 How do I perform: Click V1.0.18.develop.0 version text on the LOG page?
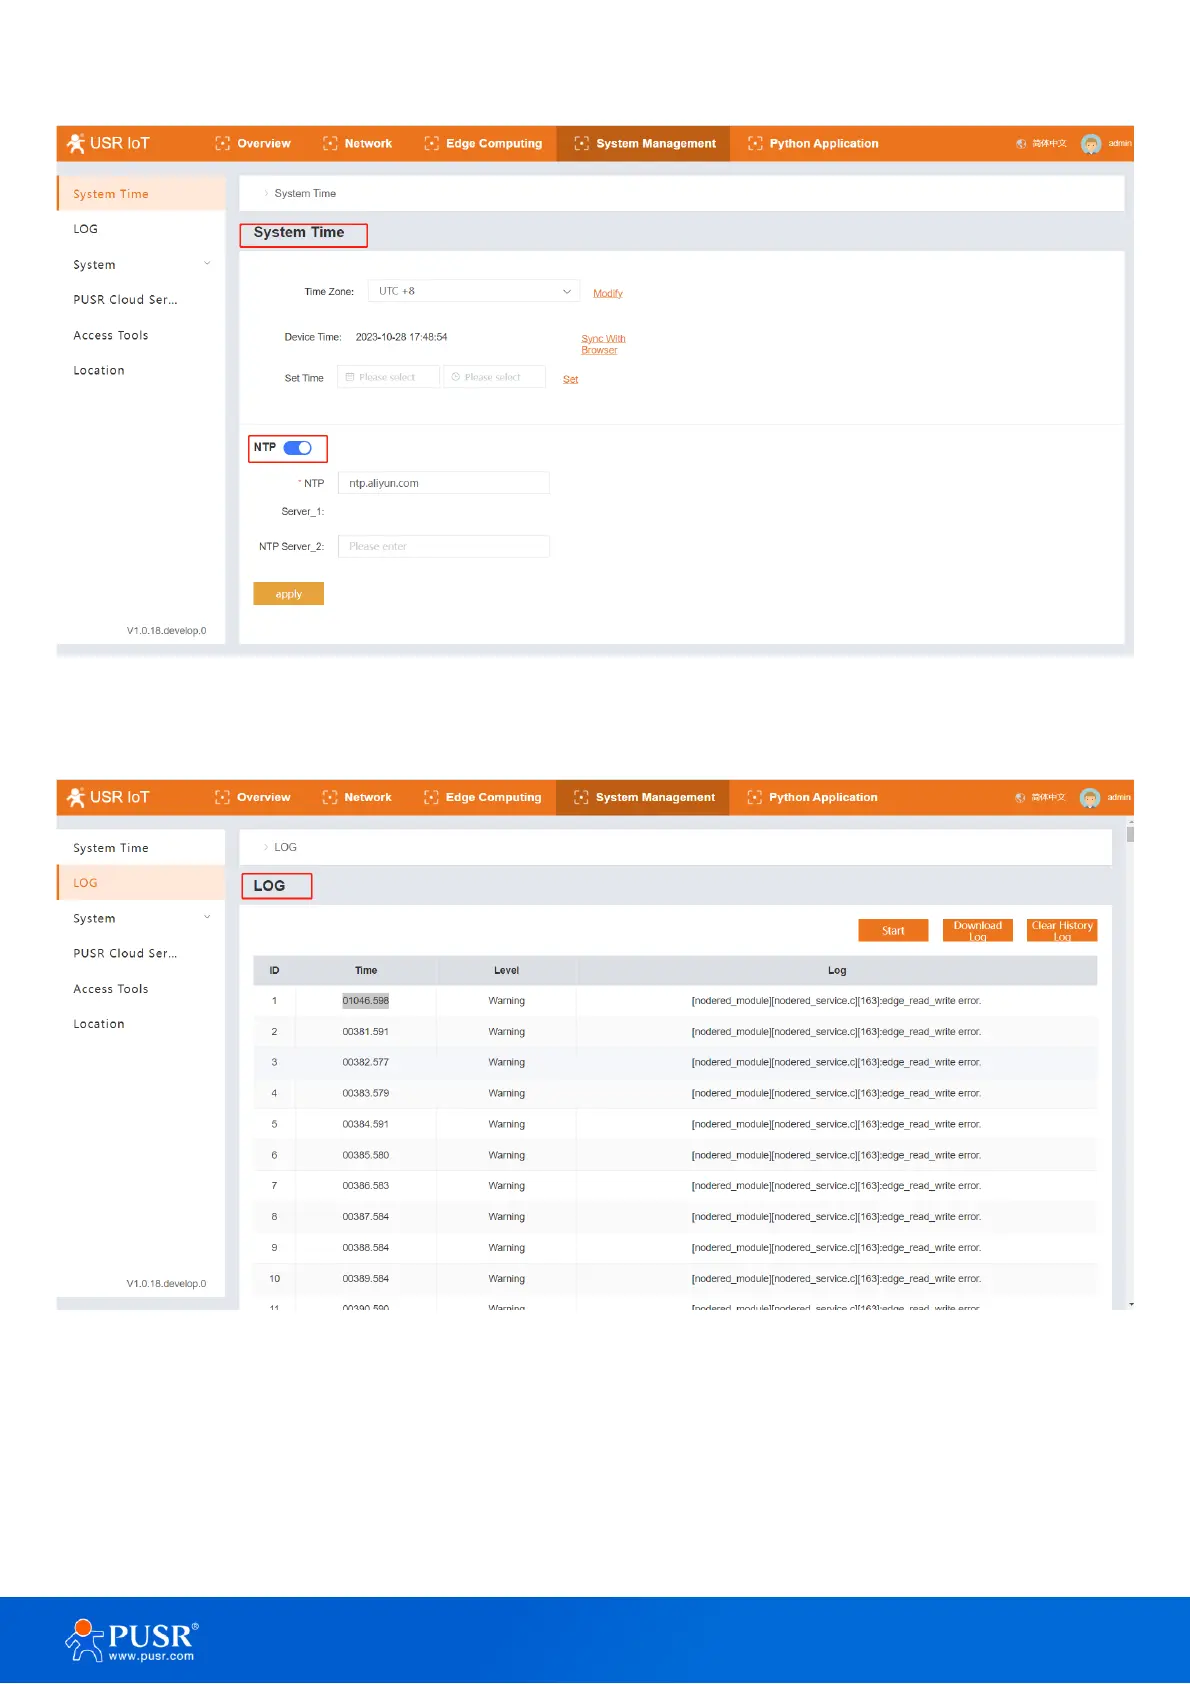coord(166,1284)
